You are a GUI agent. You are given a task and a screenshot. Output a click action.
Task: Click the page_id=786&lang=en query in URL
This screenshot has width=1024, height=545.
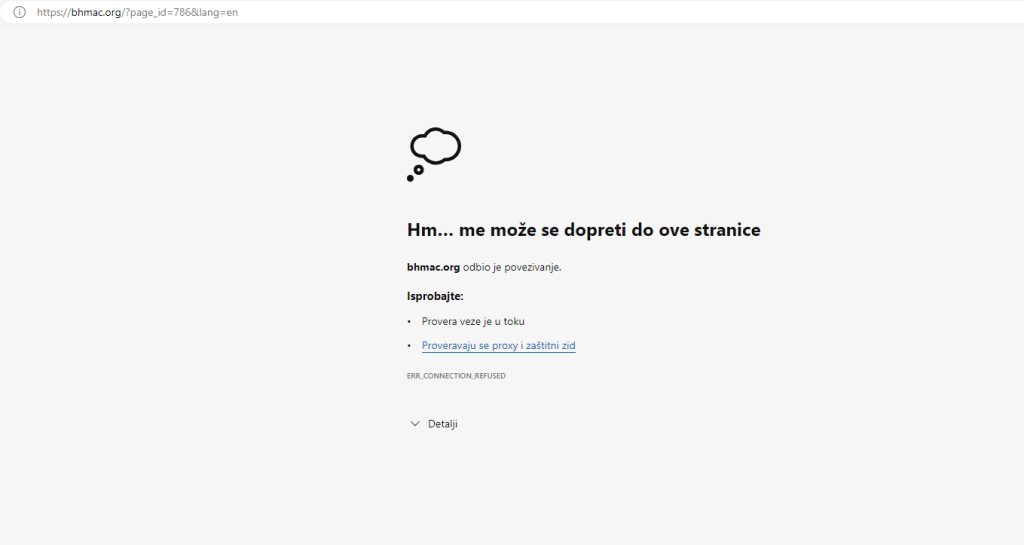[182, 12]
